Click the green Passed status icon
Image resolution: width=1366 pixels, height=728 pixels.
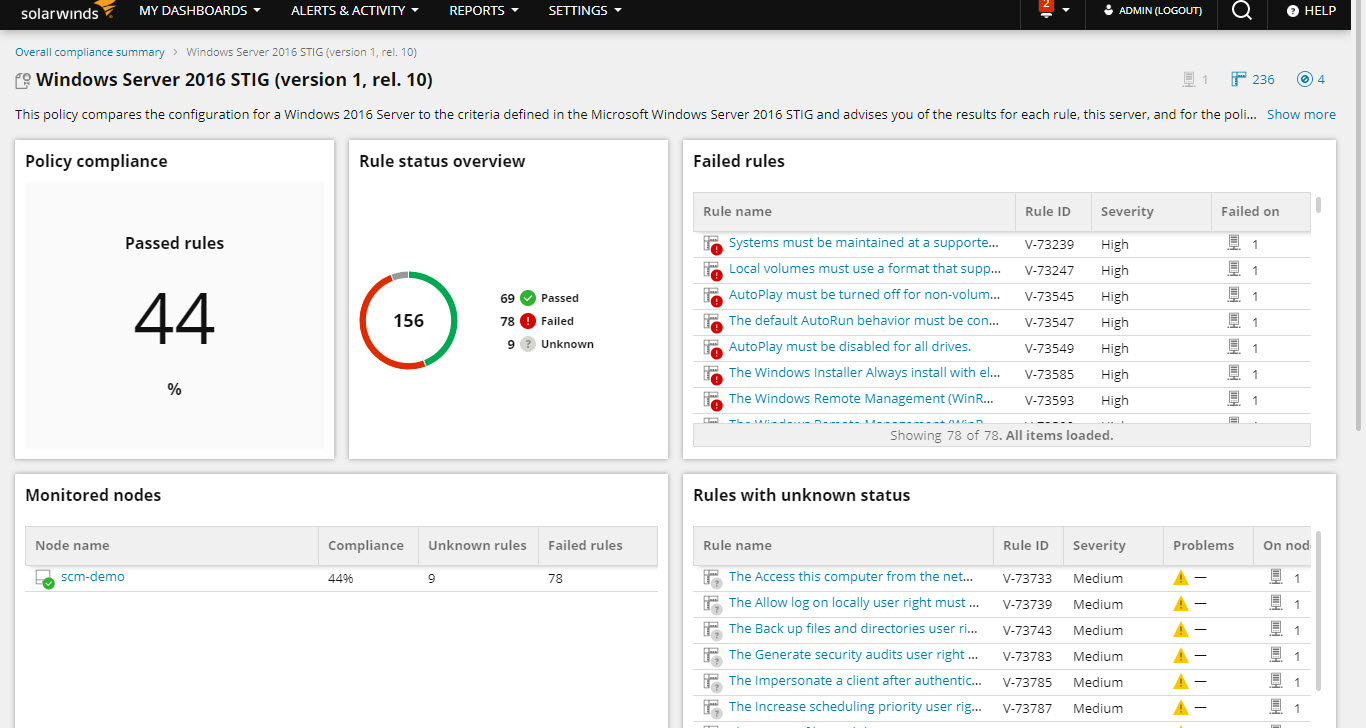point(528,298)
